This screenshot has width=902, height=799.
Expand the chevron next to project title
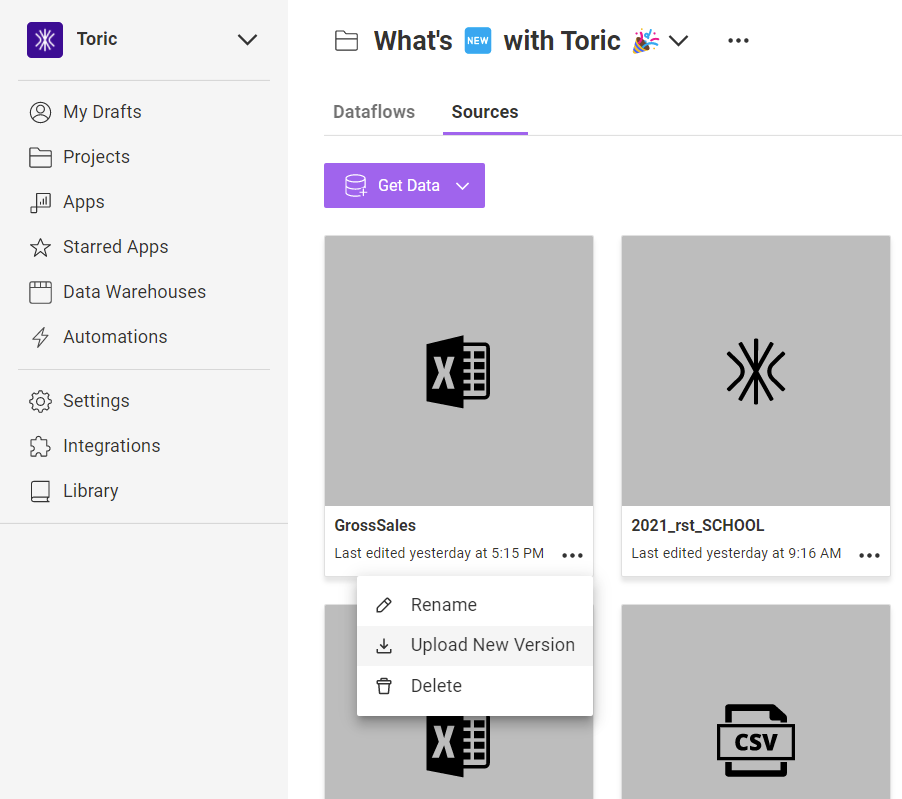679,42
